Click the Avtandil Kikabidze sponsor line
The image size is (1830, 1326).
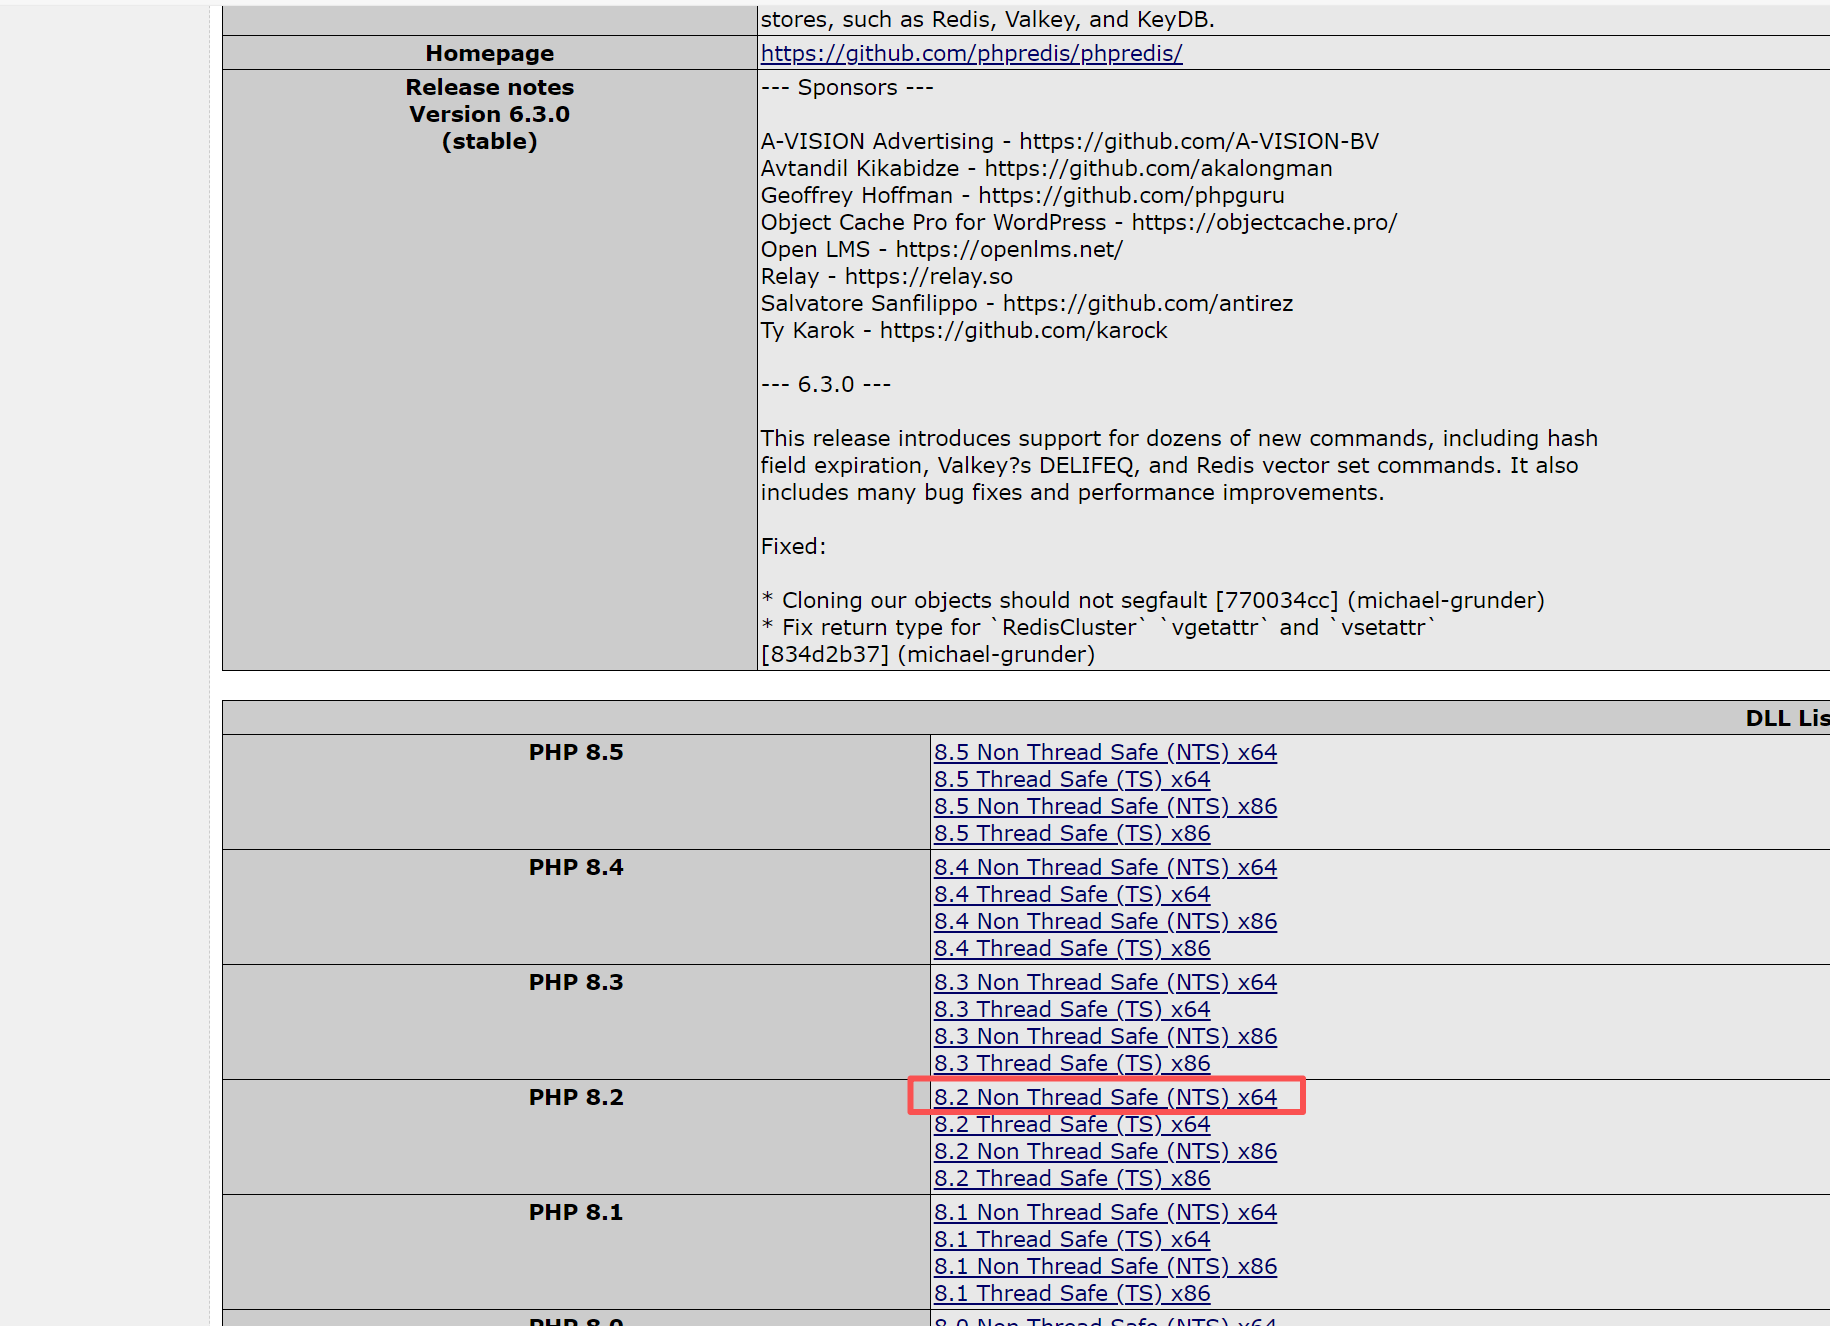point(1046,168)
